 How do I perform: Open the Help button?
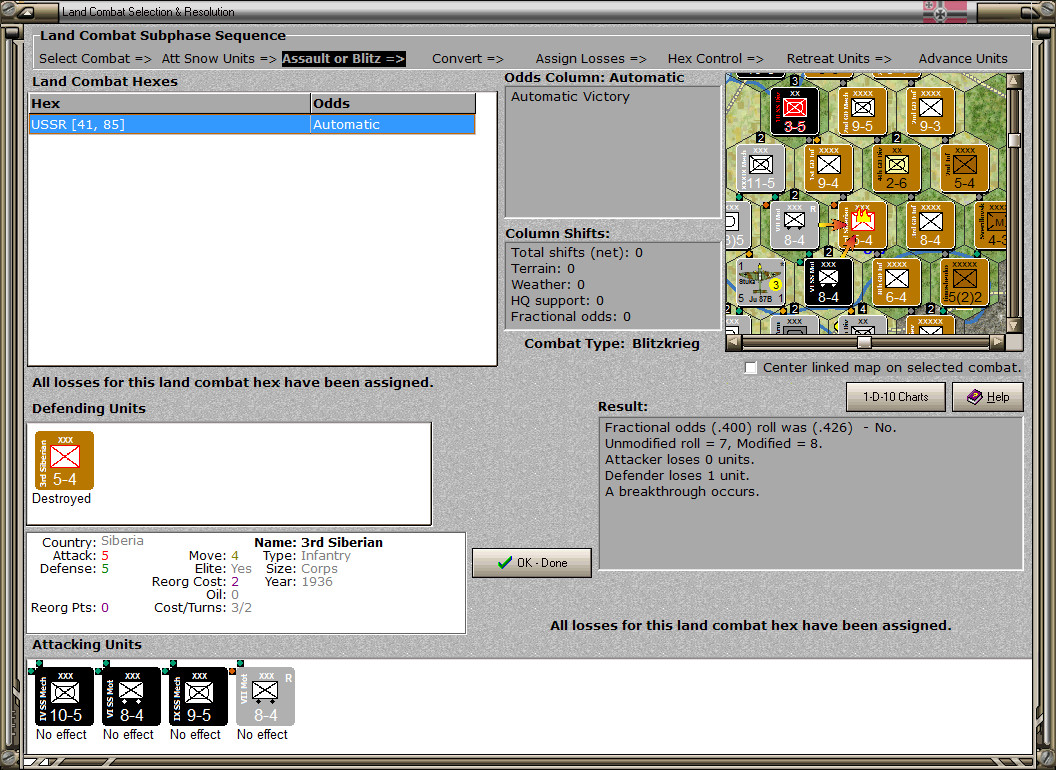pyautogui.click(x=987, y=397)
